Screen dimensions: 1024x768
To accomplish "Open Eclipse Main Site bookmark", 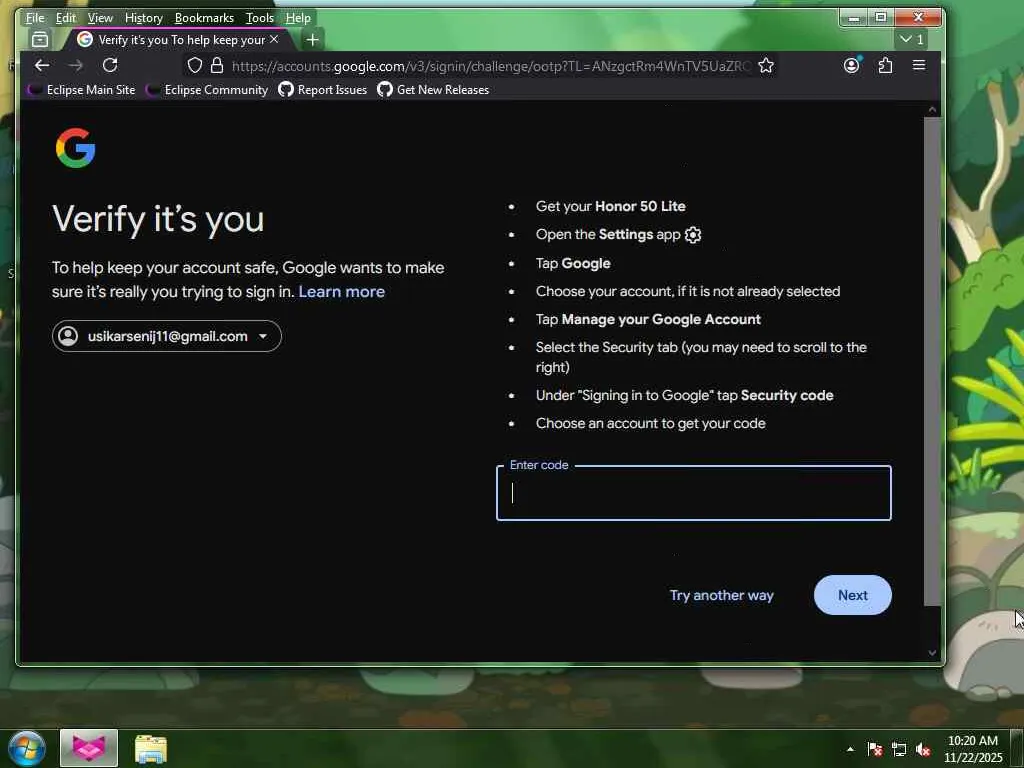I will 82,89.
